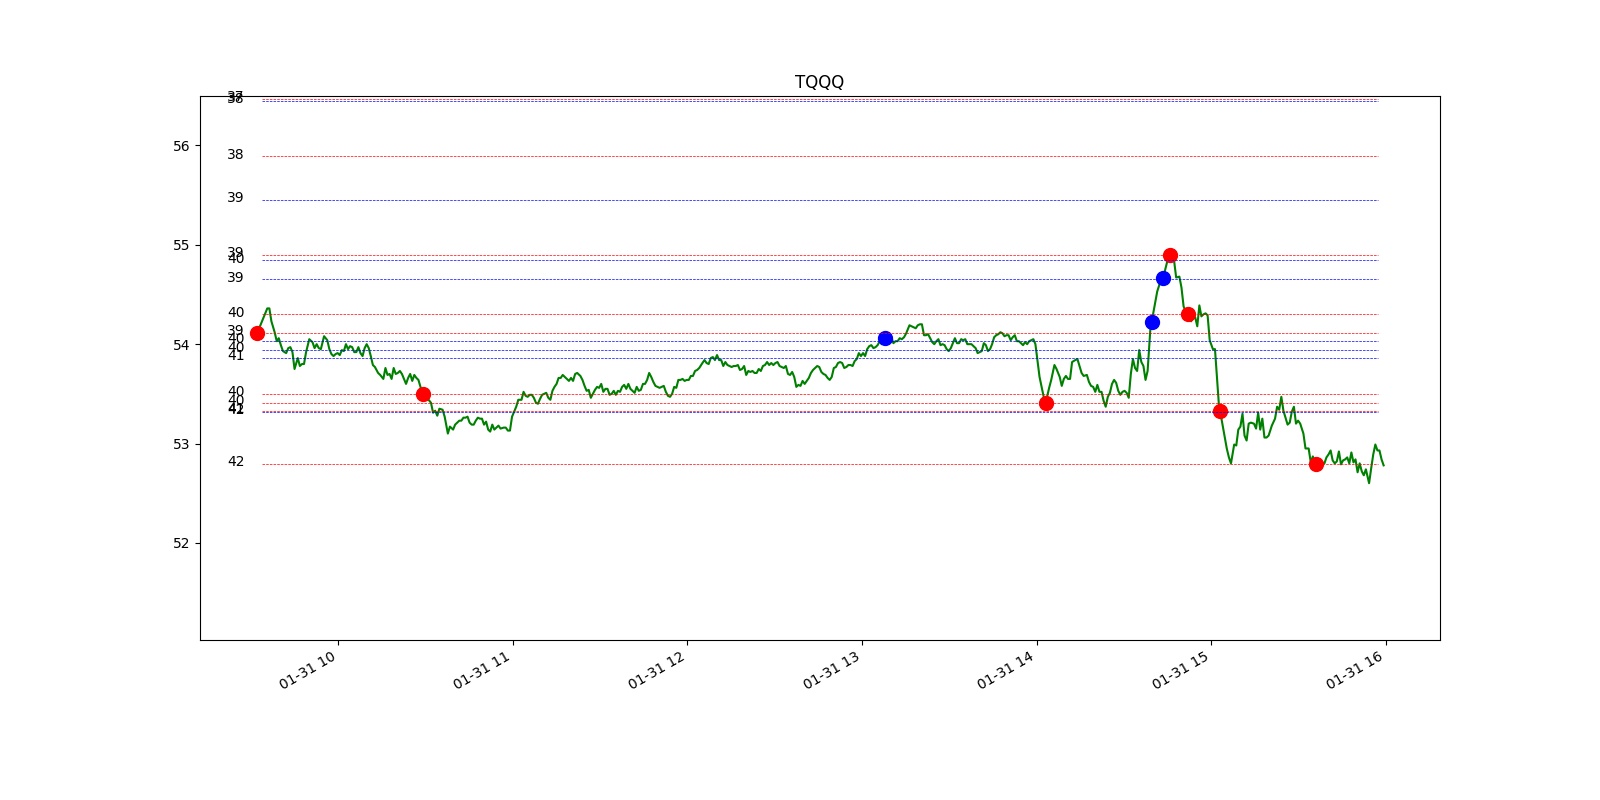The width and height of the screenshot is (1600, 800).
Task: Click the x-axis label 01-31 14
Action: point(1005,670)
